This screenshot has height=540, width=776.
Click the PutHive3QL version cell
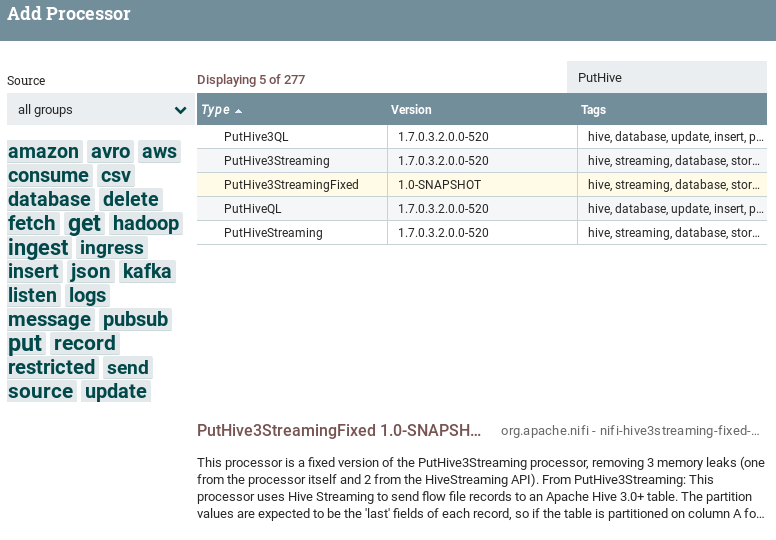point(482,137)
